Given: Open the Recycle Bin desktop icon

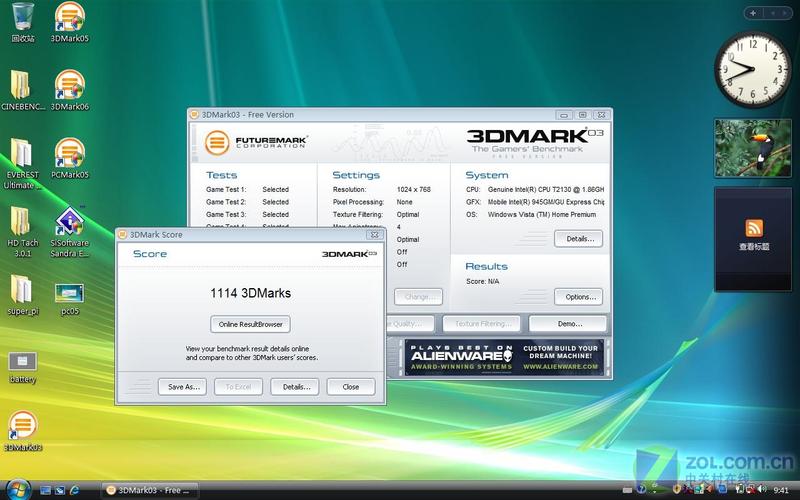Looking at the screenshot, I should click(x=22, y=21).
